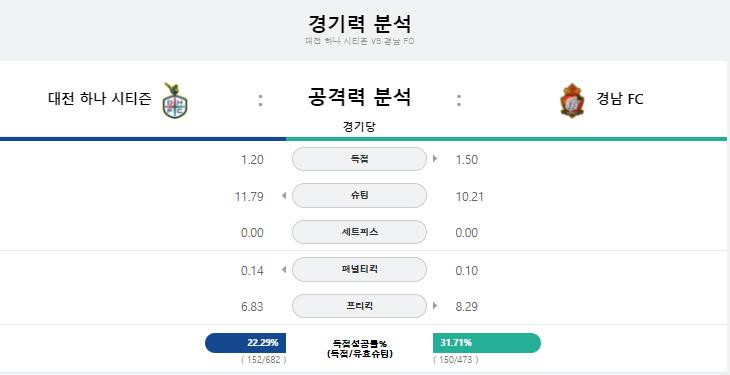The image size is (730, 375).
Task: Click the right arrow beside 프리킥
Action: coord(435,306)
